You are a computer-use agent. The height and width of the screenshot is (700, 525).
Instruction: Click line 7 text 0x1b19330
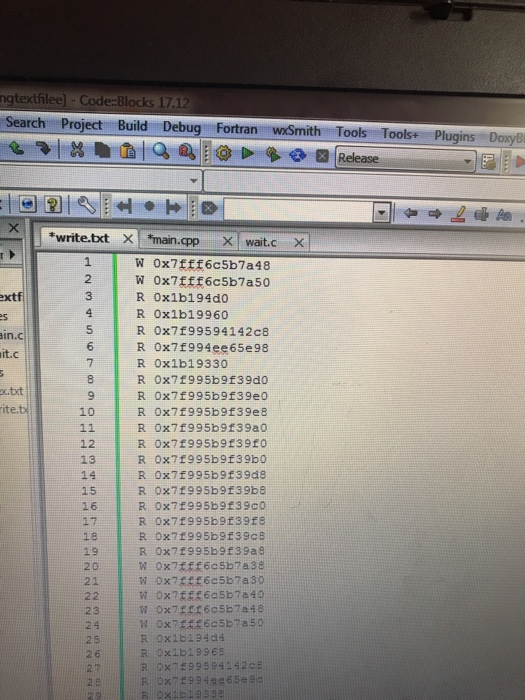coord(191,364)
